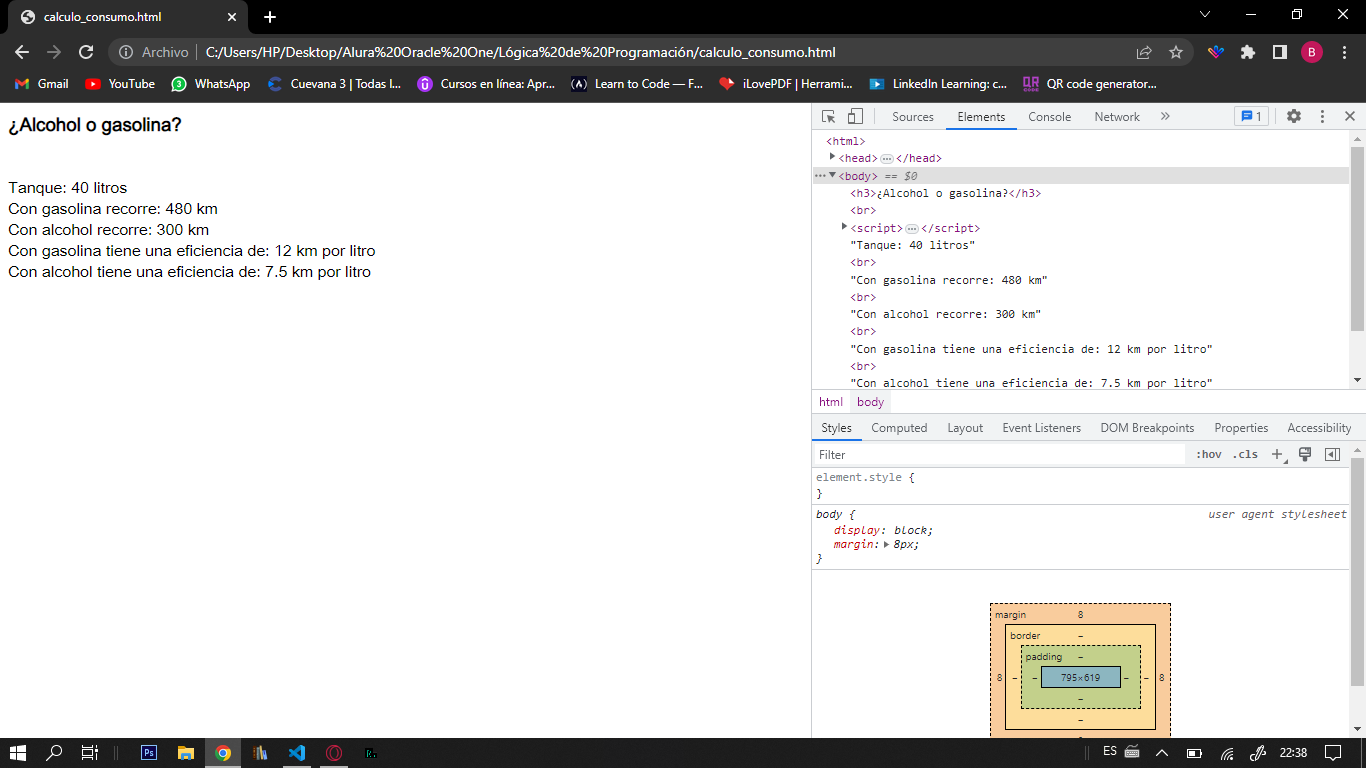Collapse the body element node
The image size is (1366, 768).
[832, 175]
